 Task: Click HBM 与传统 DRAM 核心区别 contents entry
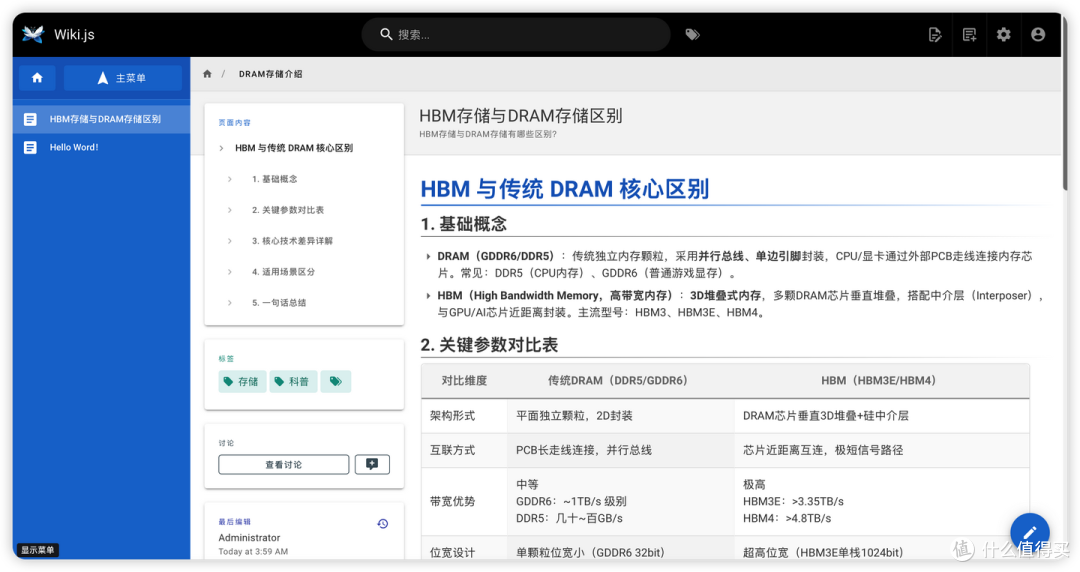pyautogui.click(x=294, y=148)
